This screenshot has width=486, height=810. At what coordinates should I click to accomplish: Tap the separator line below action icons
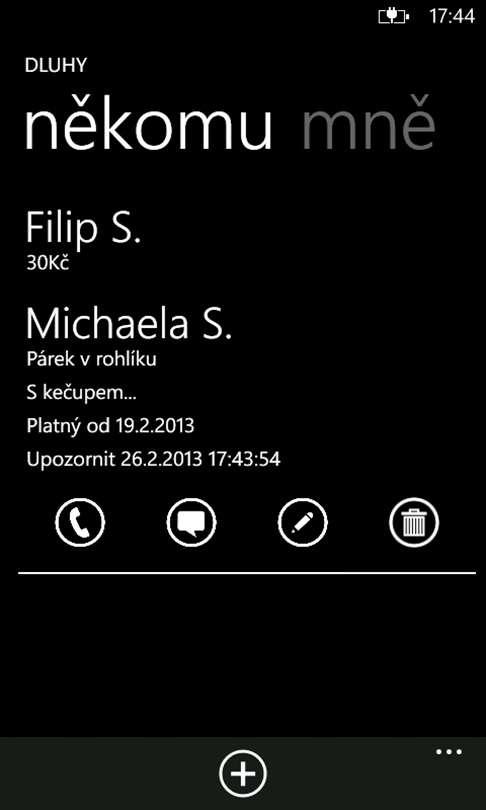(247, 573)
